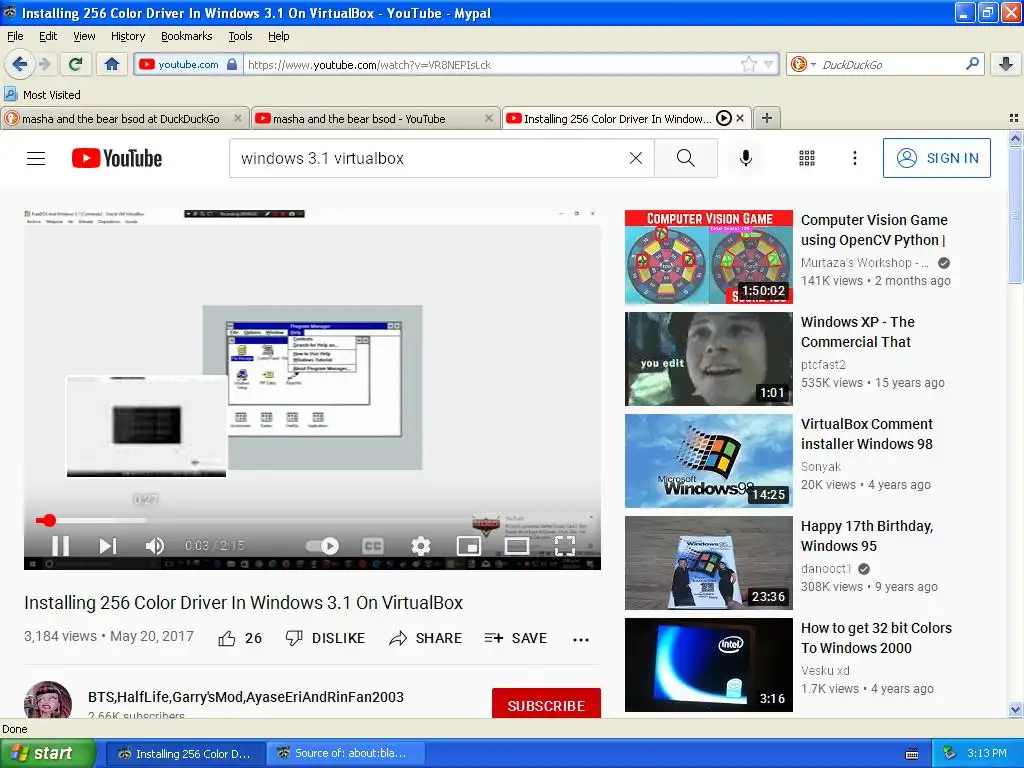Click the tab audio playing indicator
The height and width of the screenshot is (768, 1024).
click(724, 118)
